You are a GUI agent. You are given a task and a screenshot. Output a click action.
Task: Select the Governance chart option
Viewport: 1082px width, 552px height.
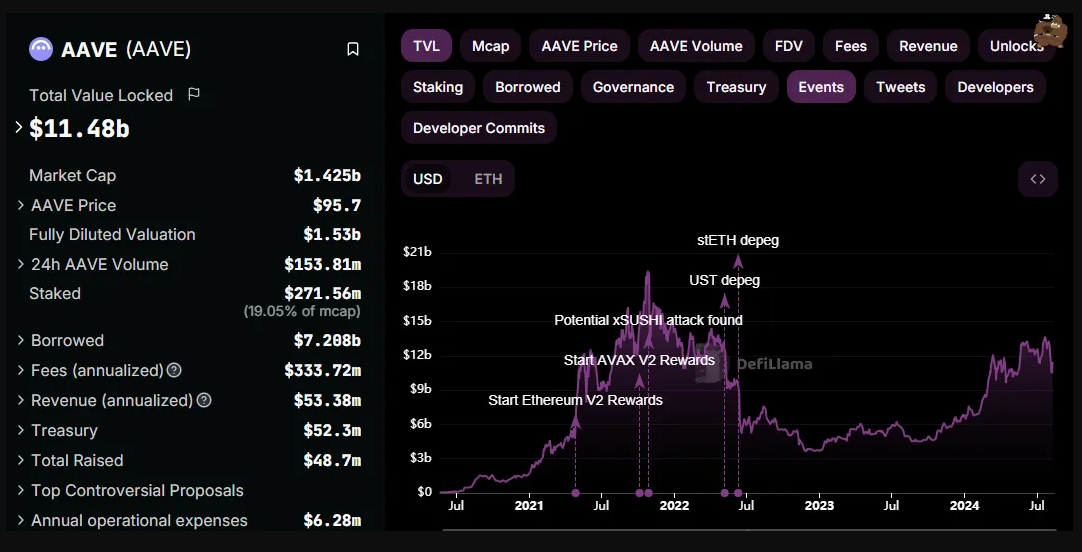tap(633, 87)
